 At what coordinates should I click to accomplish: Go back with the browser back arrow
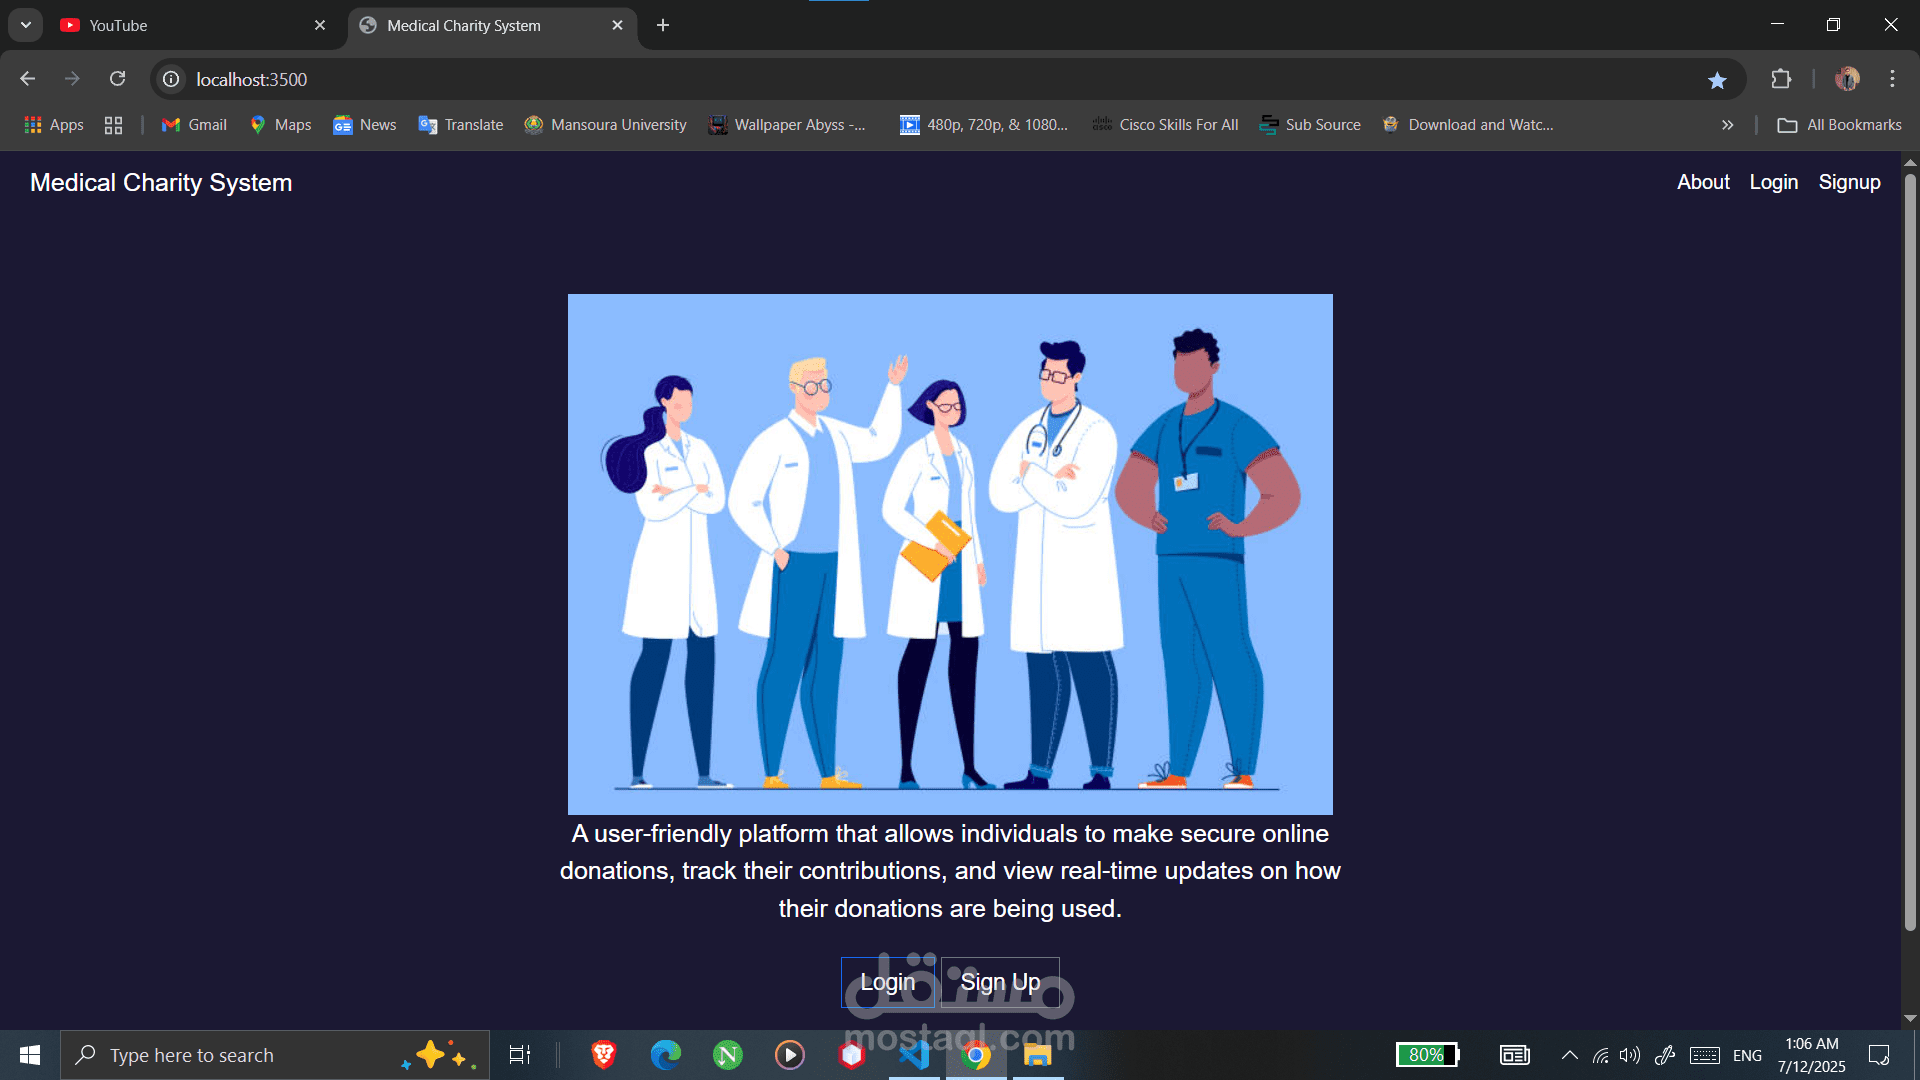(28, 79)
